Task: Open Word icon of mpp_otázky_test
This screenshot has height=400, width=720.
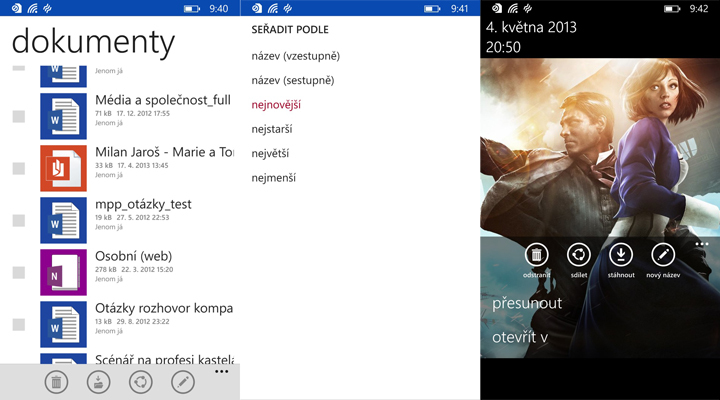Action: click(63, 220)
